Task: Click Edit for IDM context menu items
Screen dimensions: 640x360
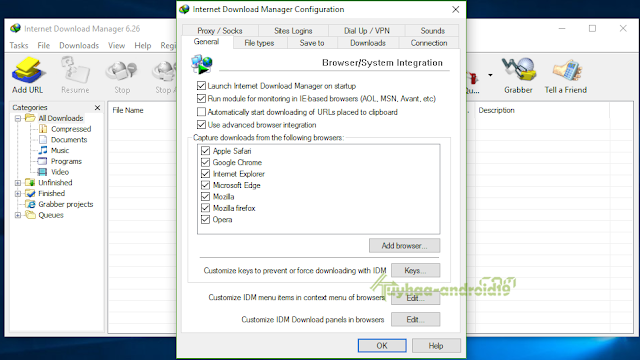Action: (x=416, y=298)
